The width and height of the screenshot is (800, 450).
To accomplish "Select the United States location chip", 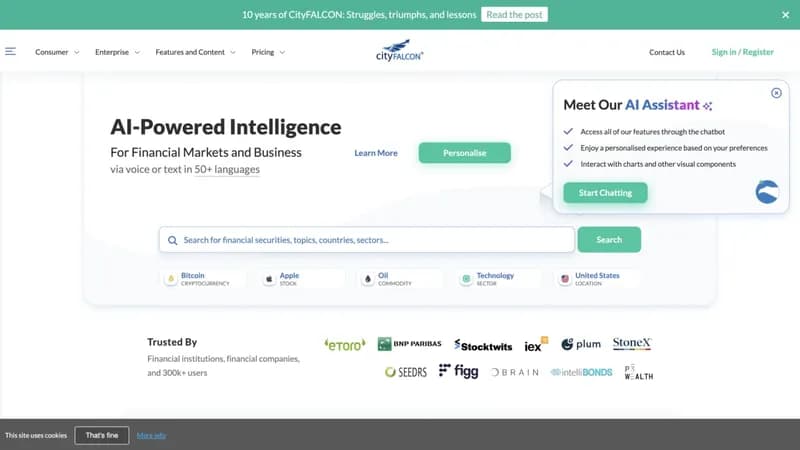I will pos(596,279).
